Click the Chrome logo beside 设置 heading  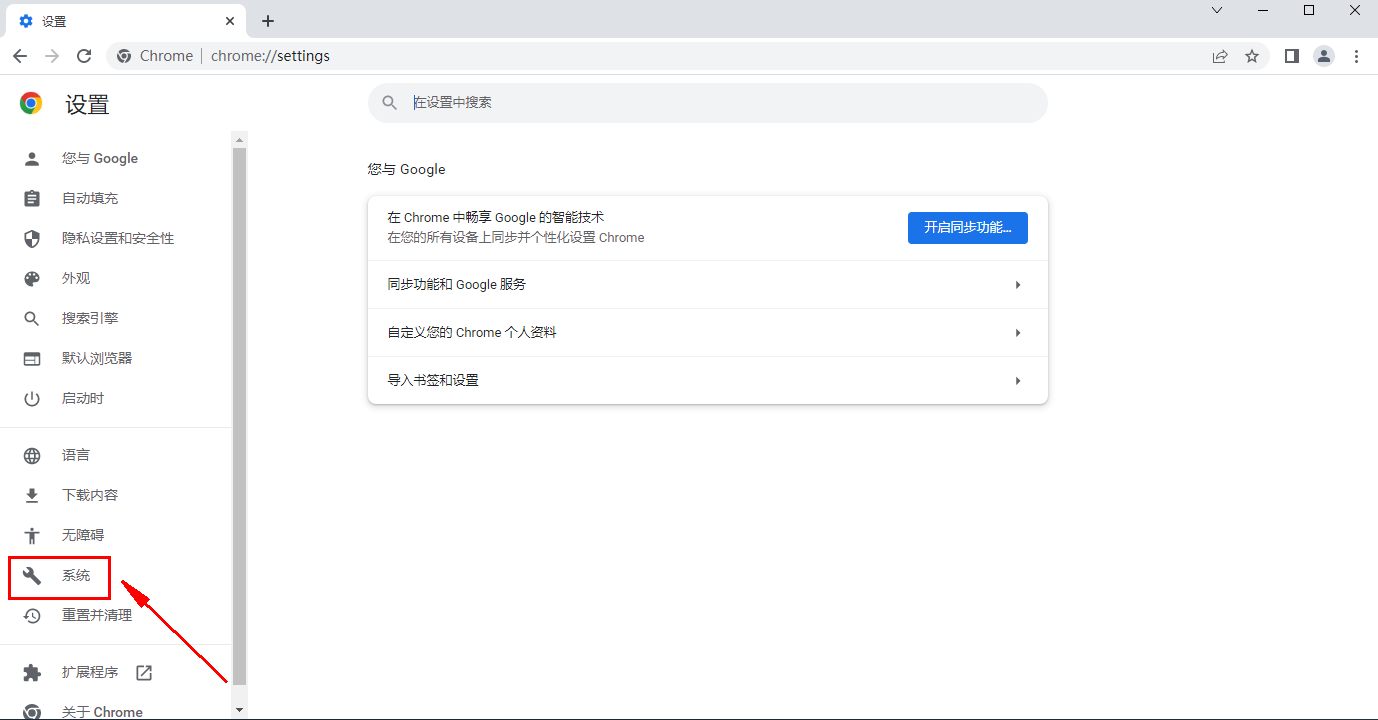[x=31, y=103]
